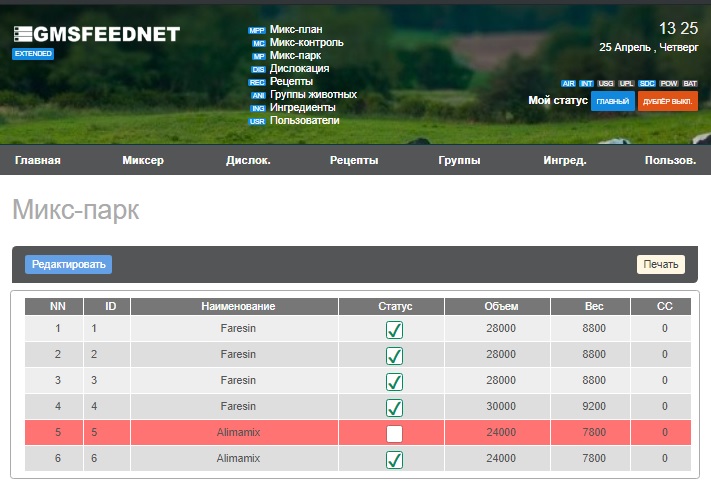The image size is (711, 490).
Task: Click the Редактировать button
Action: [68, 264]
